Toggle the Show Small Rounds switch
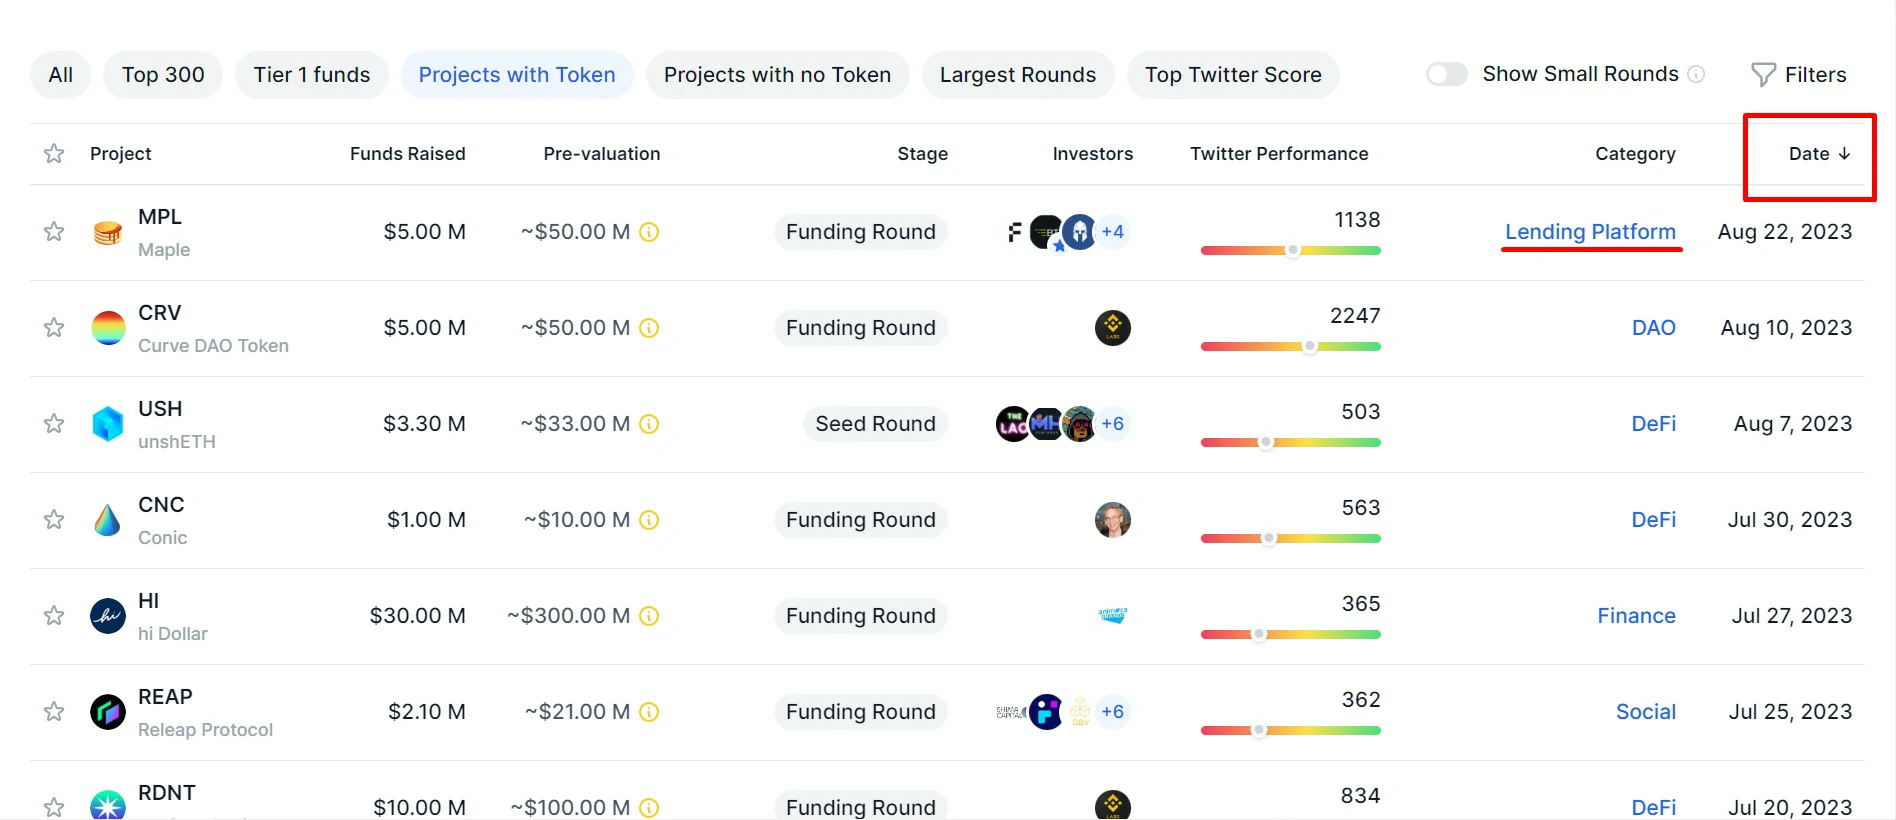 click(x=1446, y=74)
